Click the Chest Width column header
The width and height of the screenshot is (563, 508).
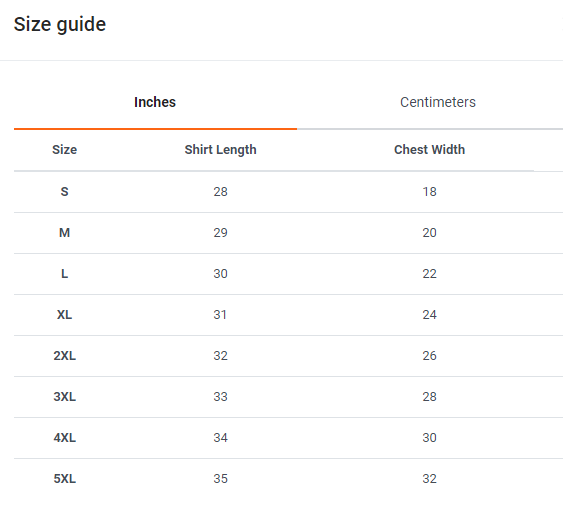[x=429, y=150]
